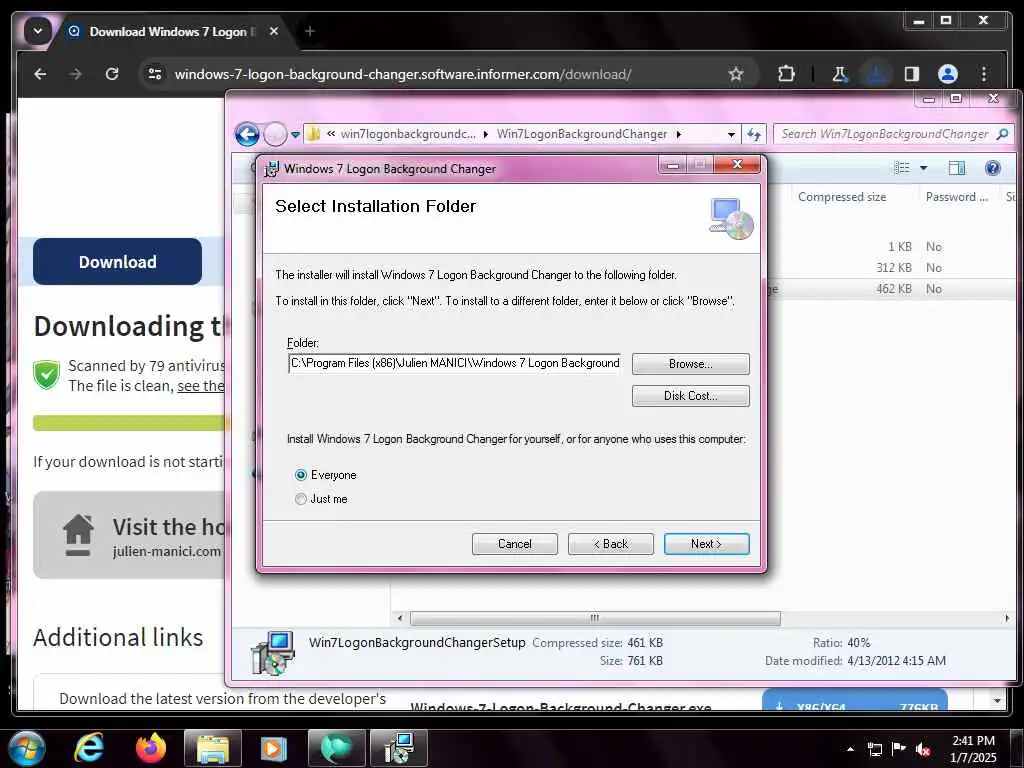The height and width of the screenshot is (768, 1024).
Task: Click Explorer back arrow button
Action: [248, 135]
